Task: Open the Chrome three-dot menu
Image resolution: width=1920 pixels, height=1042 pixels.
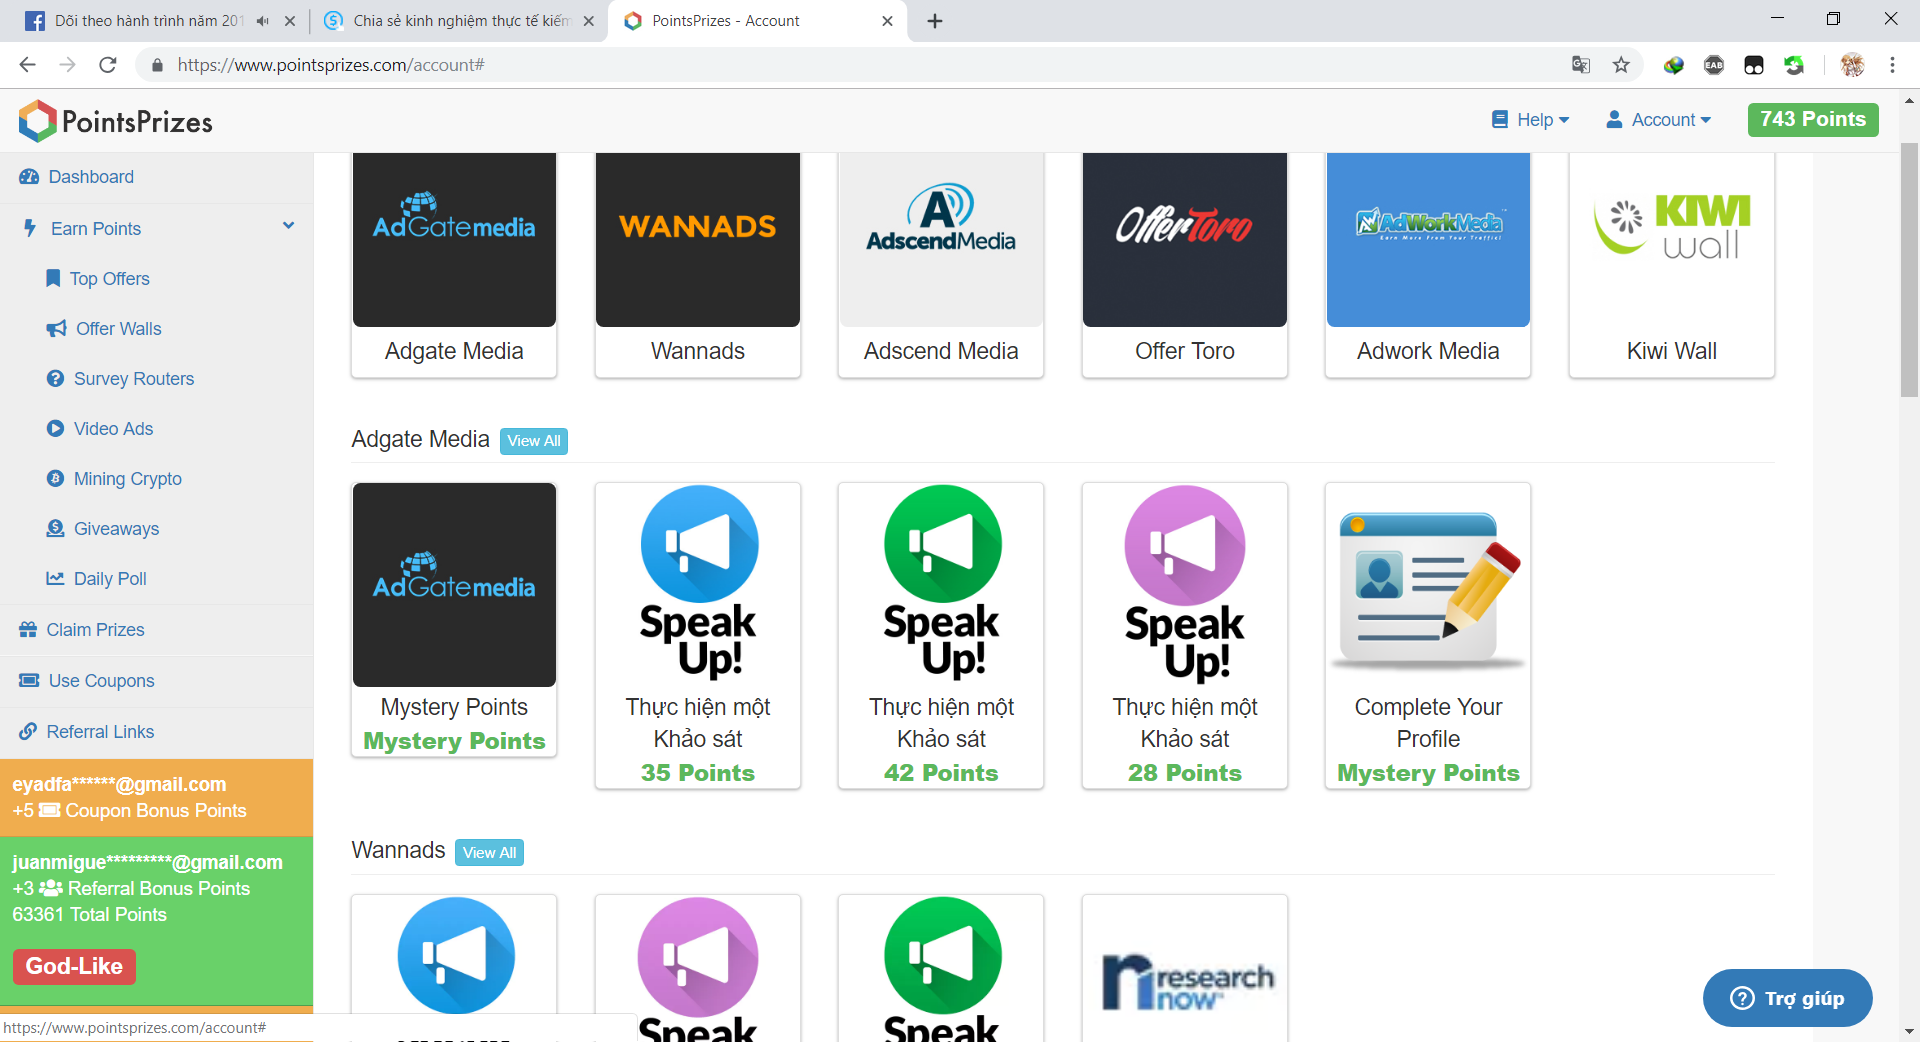Action: (x=1892, y=65)
